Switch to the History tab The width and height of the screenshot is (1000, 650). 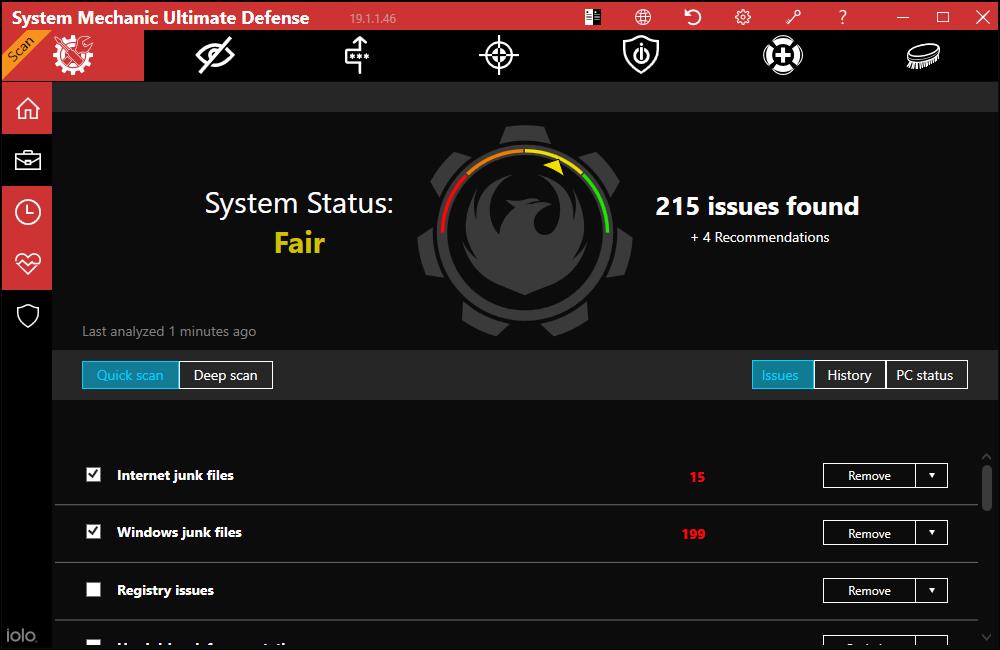coord(849,375)
